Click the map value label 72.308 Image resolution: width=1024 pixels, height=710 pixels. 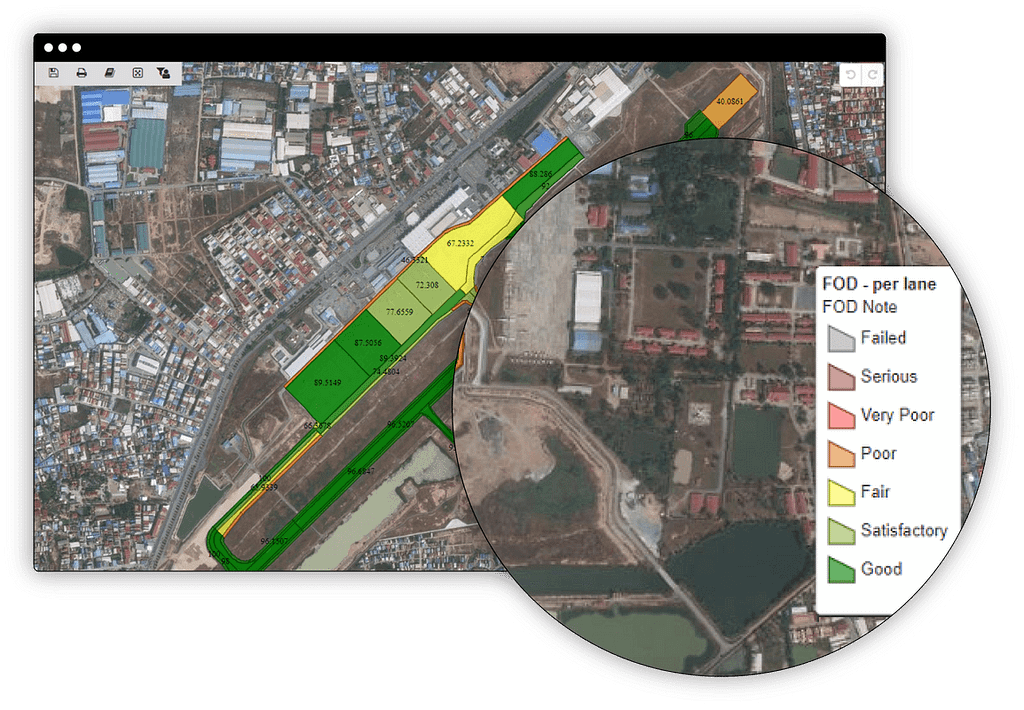pos(427,285)
